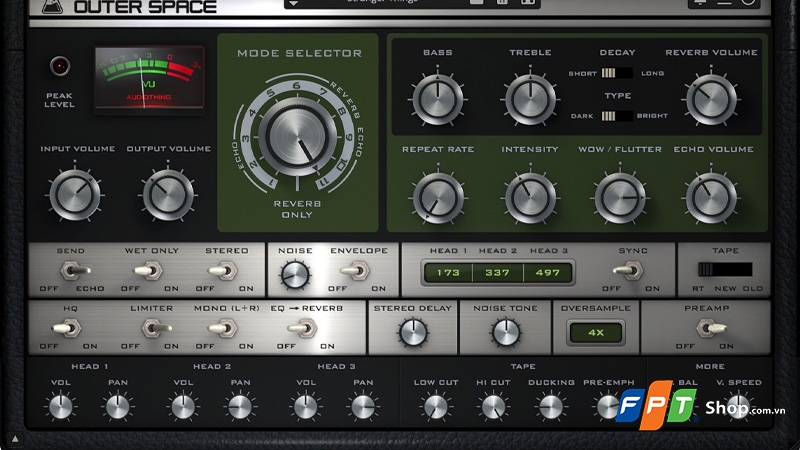800x450 pixels.
Task: Click the Head 1 Vol knob
Action: 61,407
